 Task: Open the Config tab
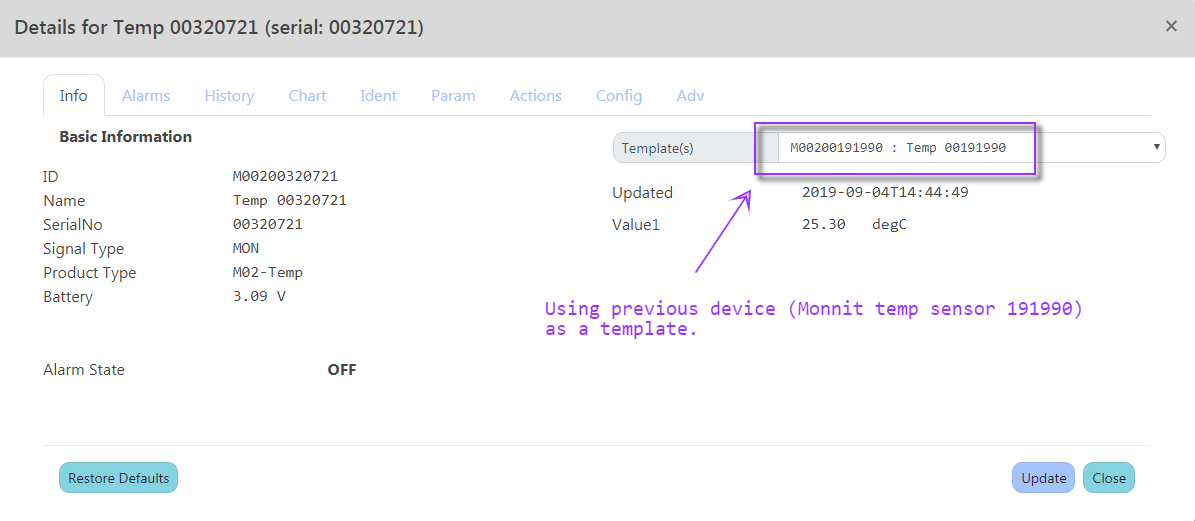click(618, 96)
